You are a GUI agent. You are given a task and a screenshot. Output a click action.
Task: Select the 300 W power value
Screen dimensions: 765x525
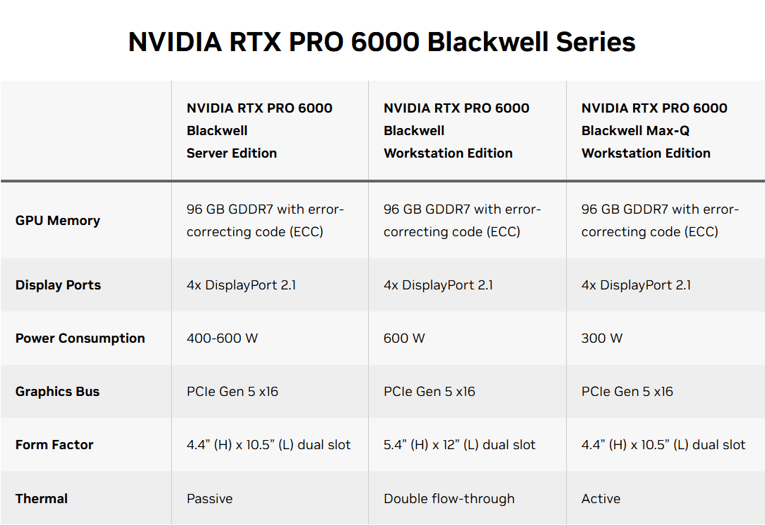point(602,338)
